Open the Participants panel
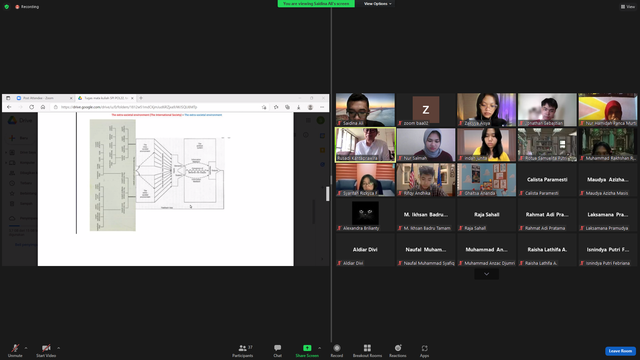The width and height of the screenshot is (640, 360). point(243,351)
